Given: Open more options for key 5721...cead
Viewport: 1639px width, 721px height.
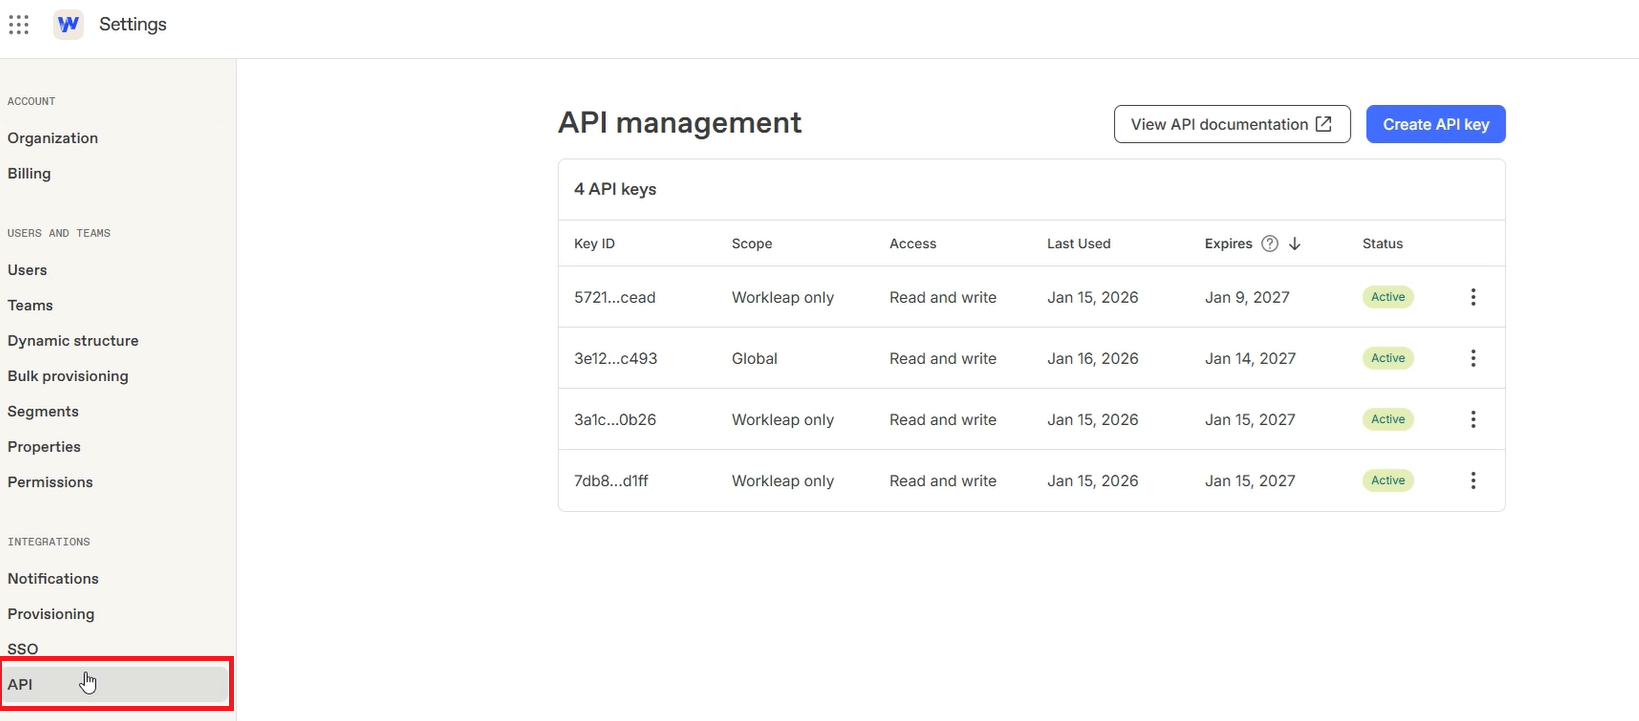Looking at the screenshot, I should (1473, 297).
